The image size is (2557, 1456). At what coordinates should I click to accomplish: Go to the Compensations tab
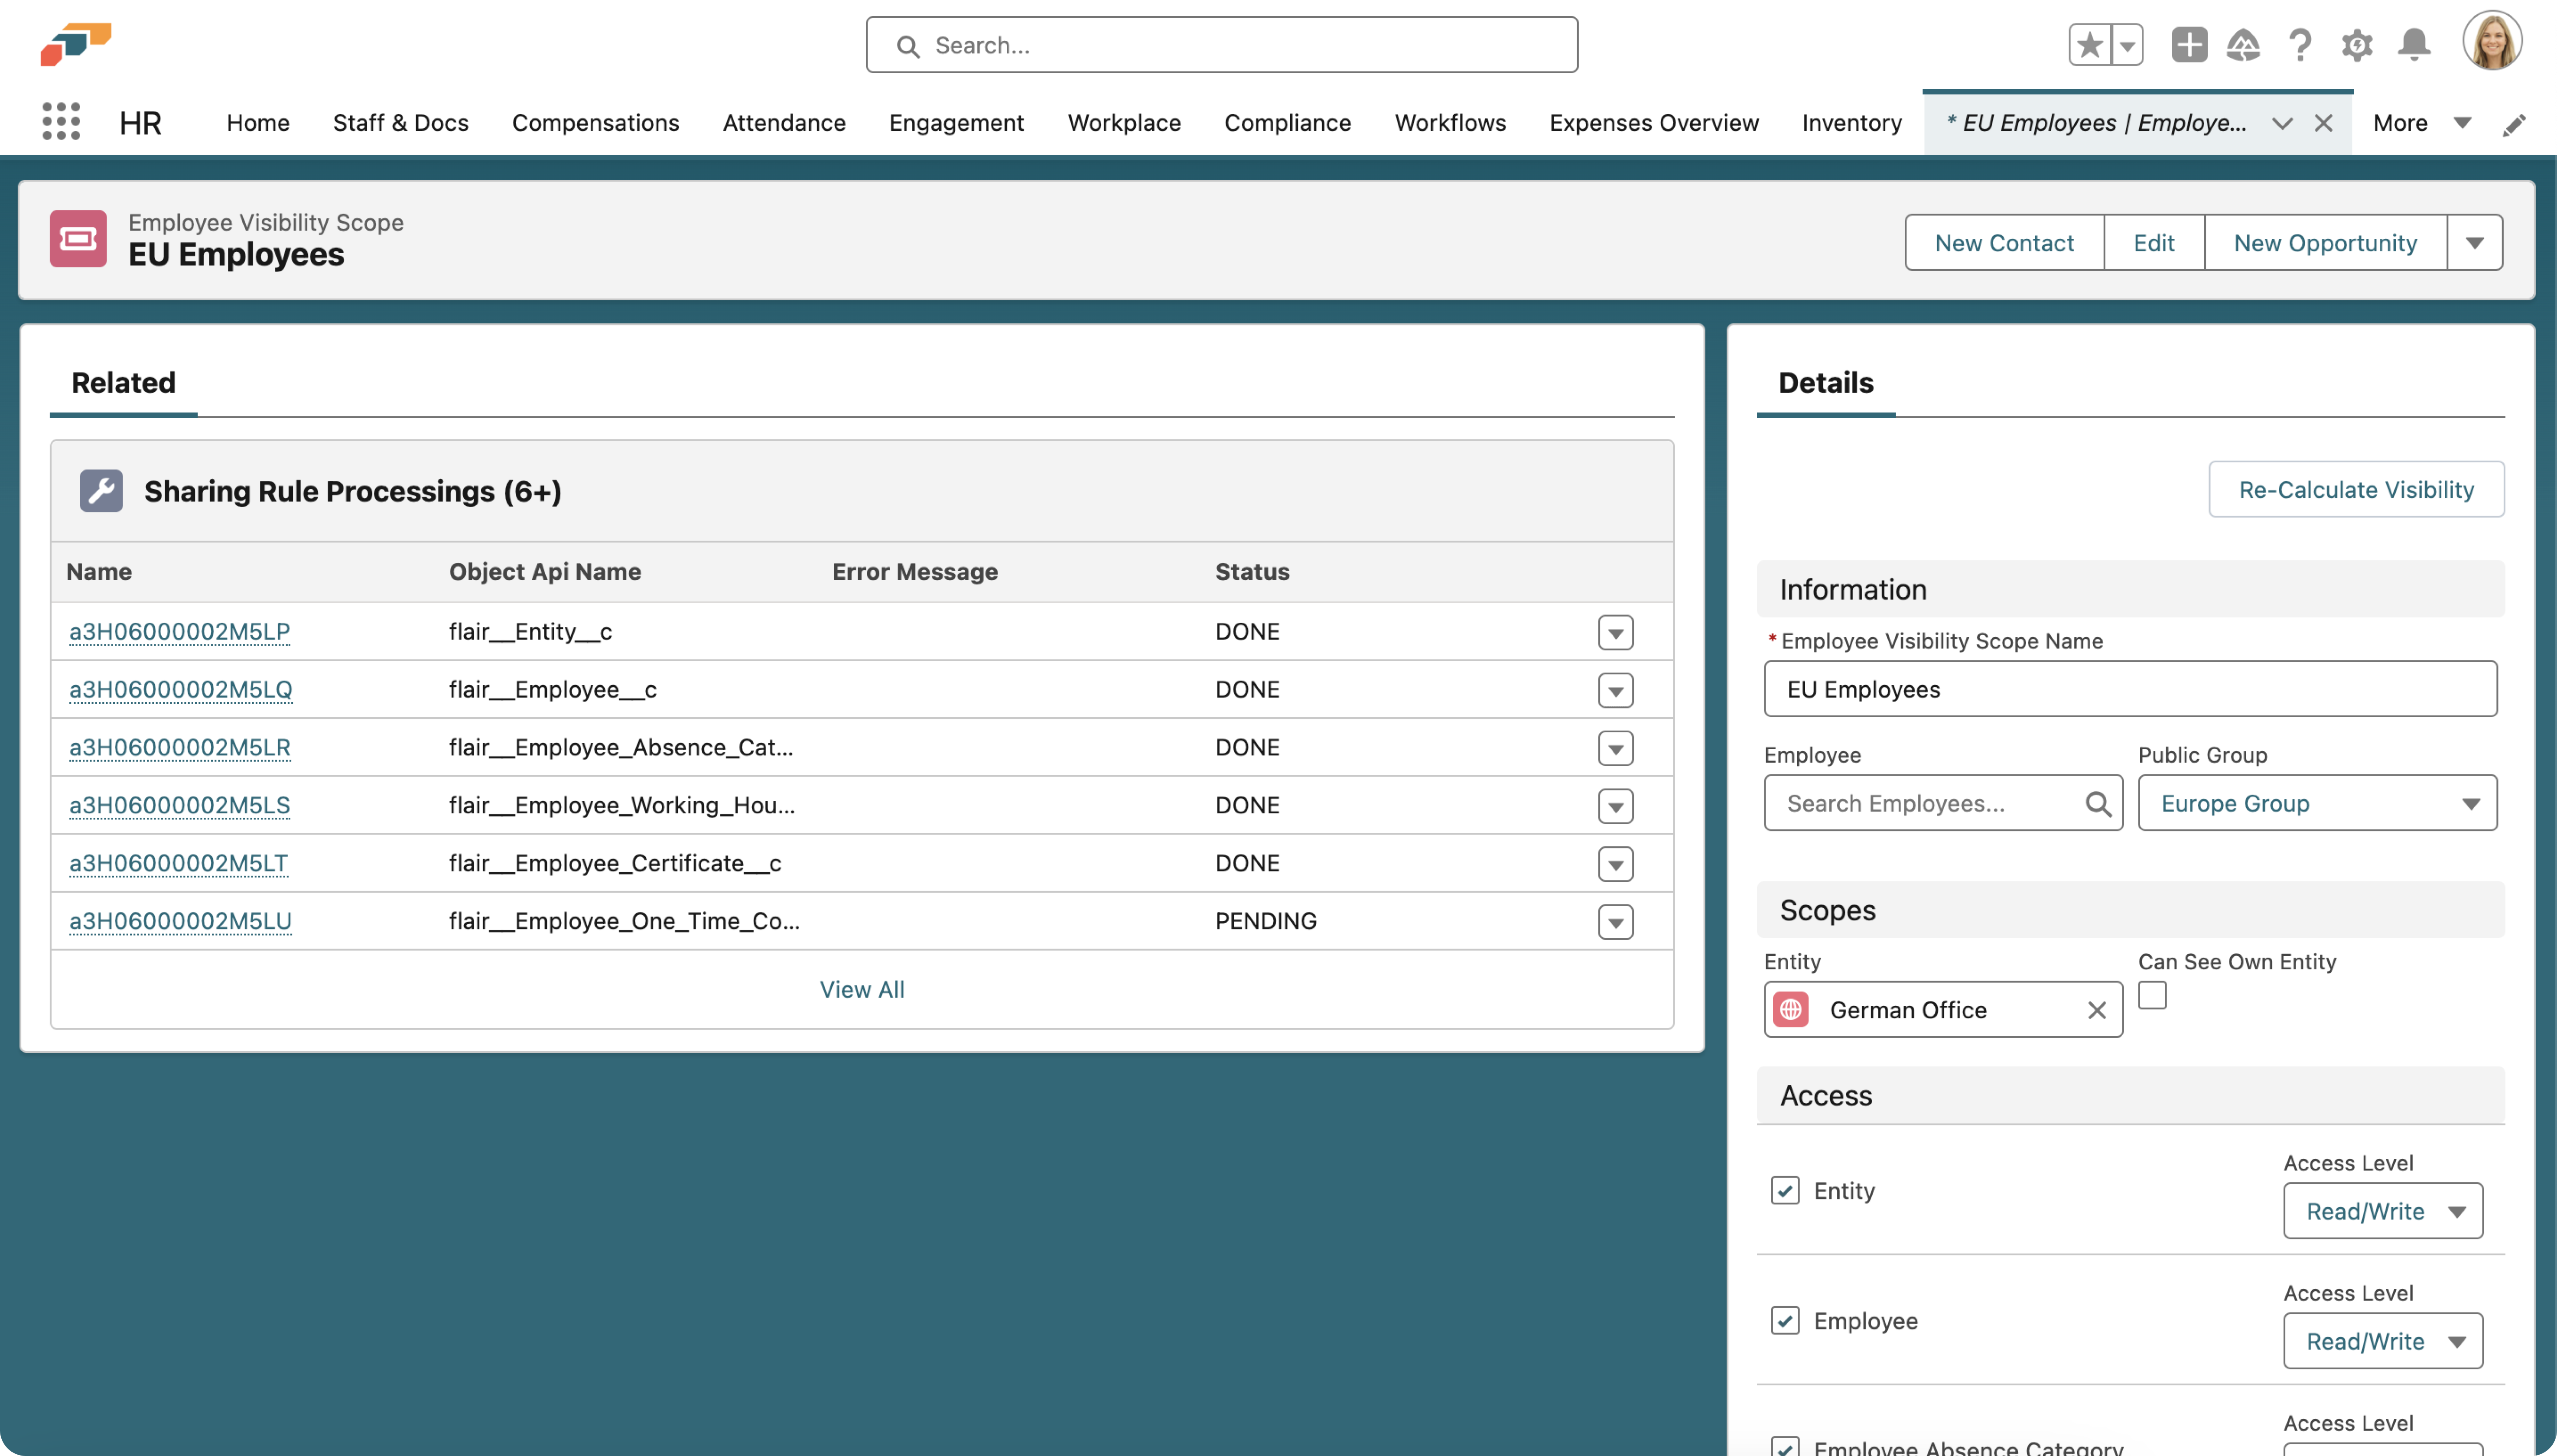595,123
